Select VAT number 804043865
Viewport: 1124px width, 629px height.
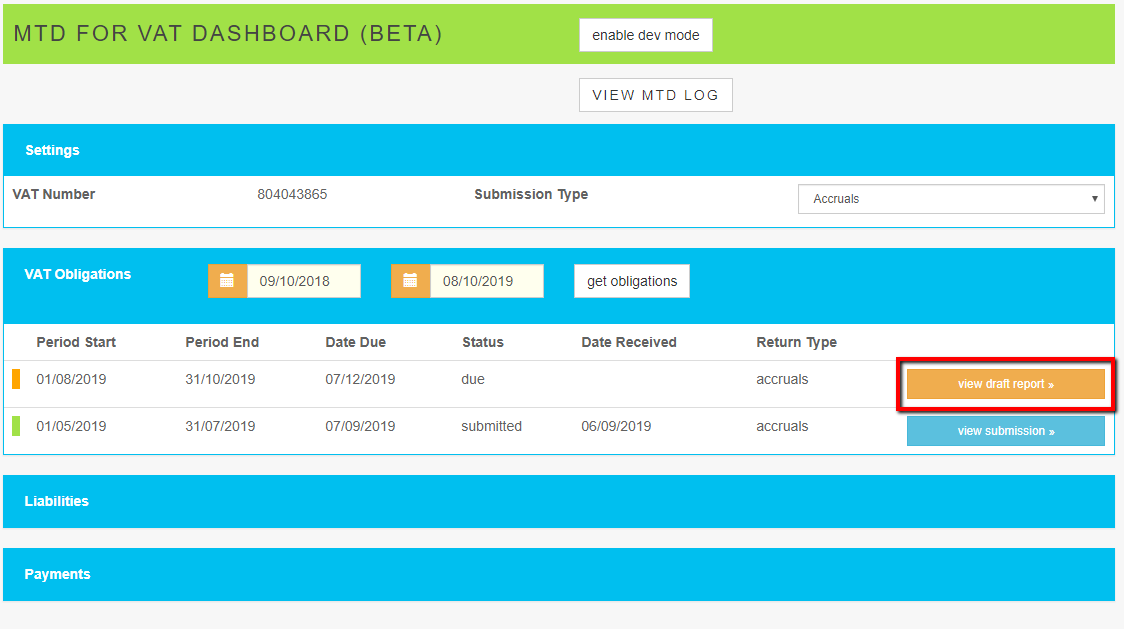292,194
